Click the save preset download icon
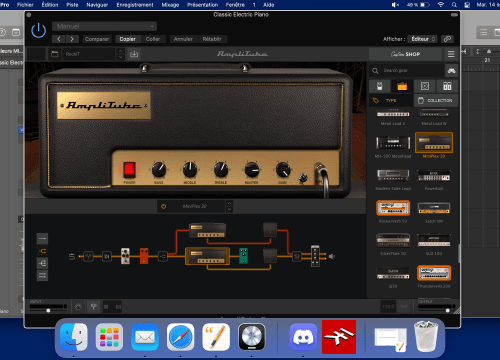The width and height of the screenshot is (500, 360). 134,54
